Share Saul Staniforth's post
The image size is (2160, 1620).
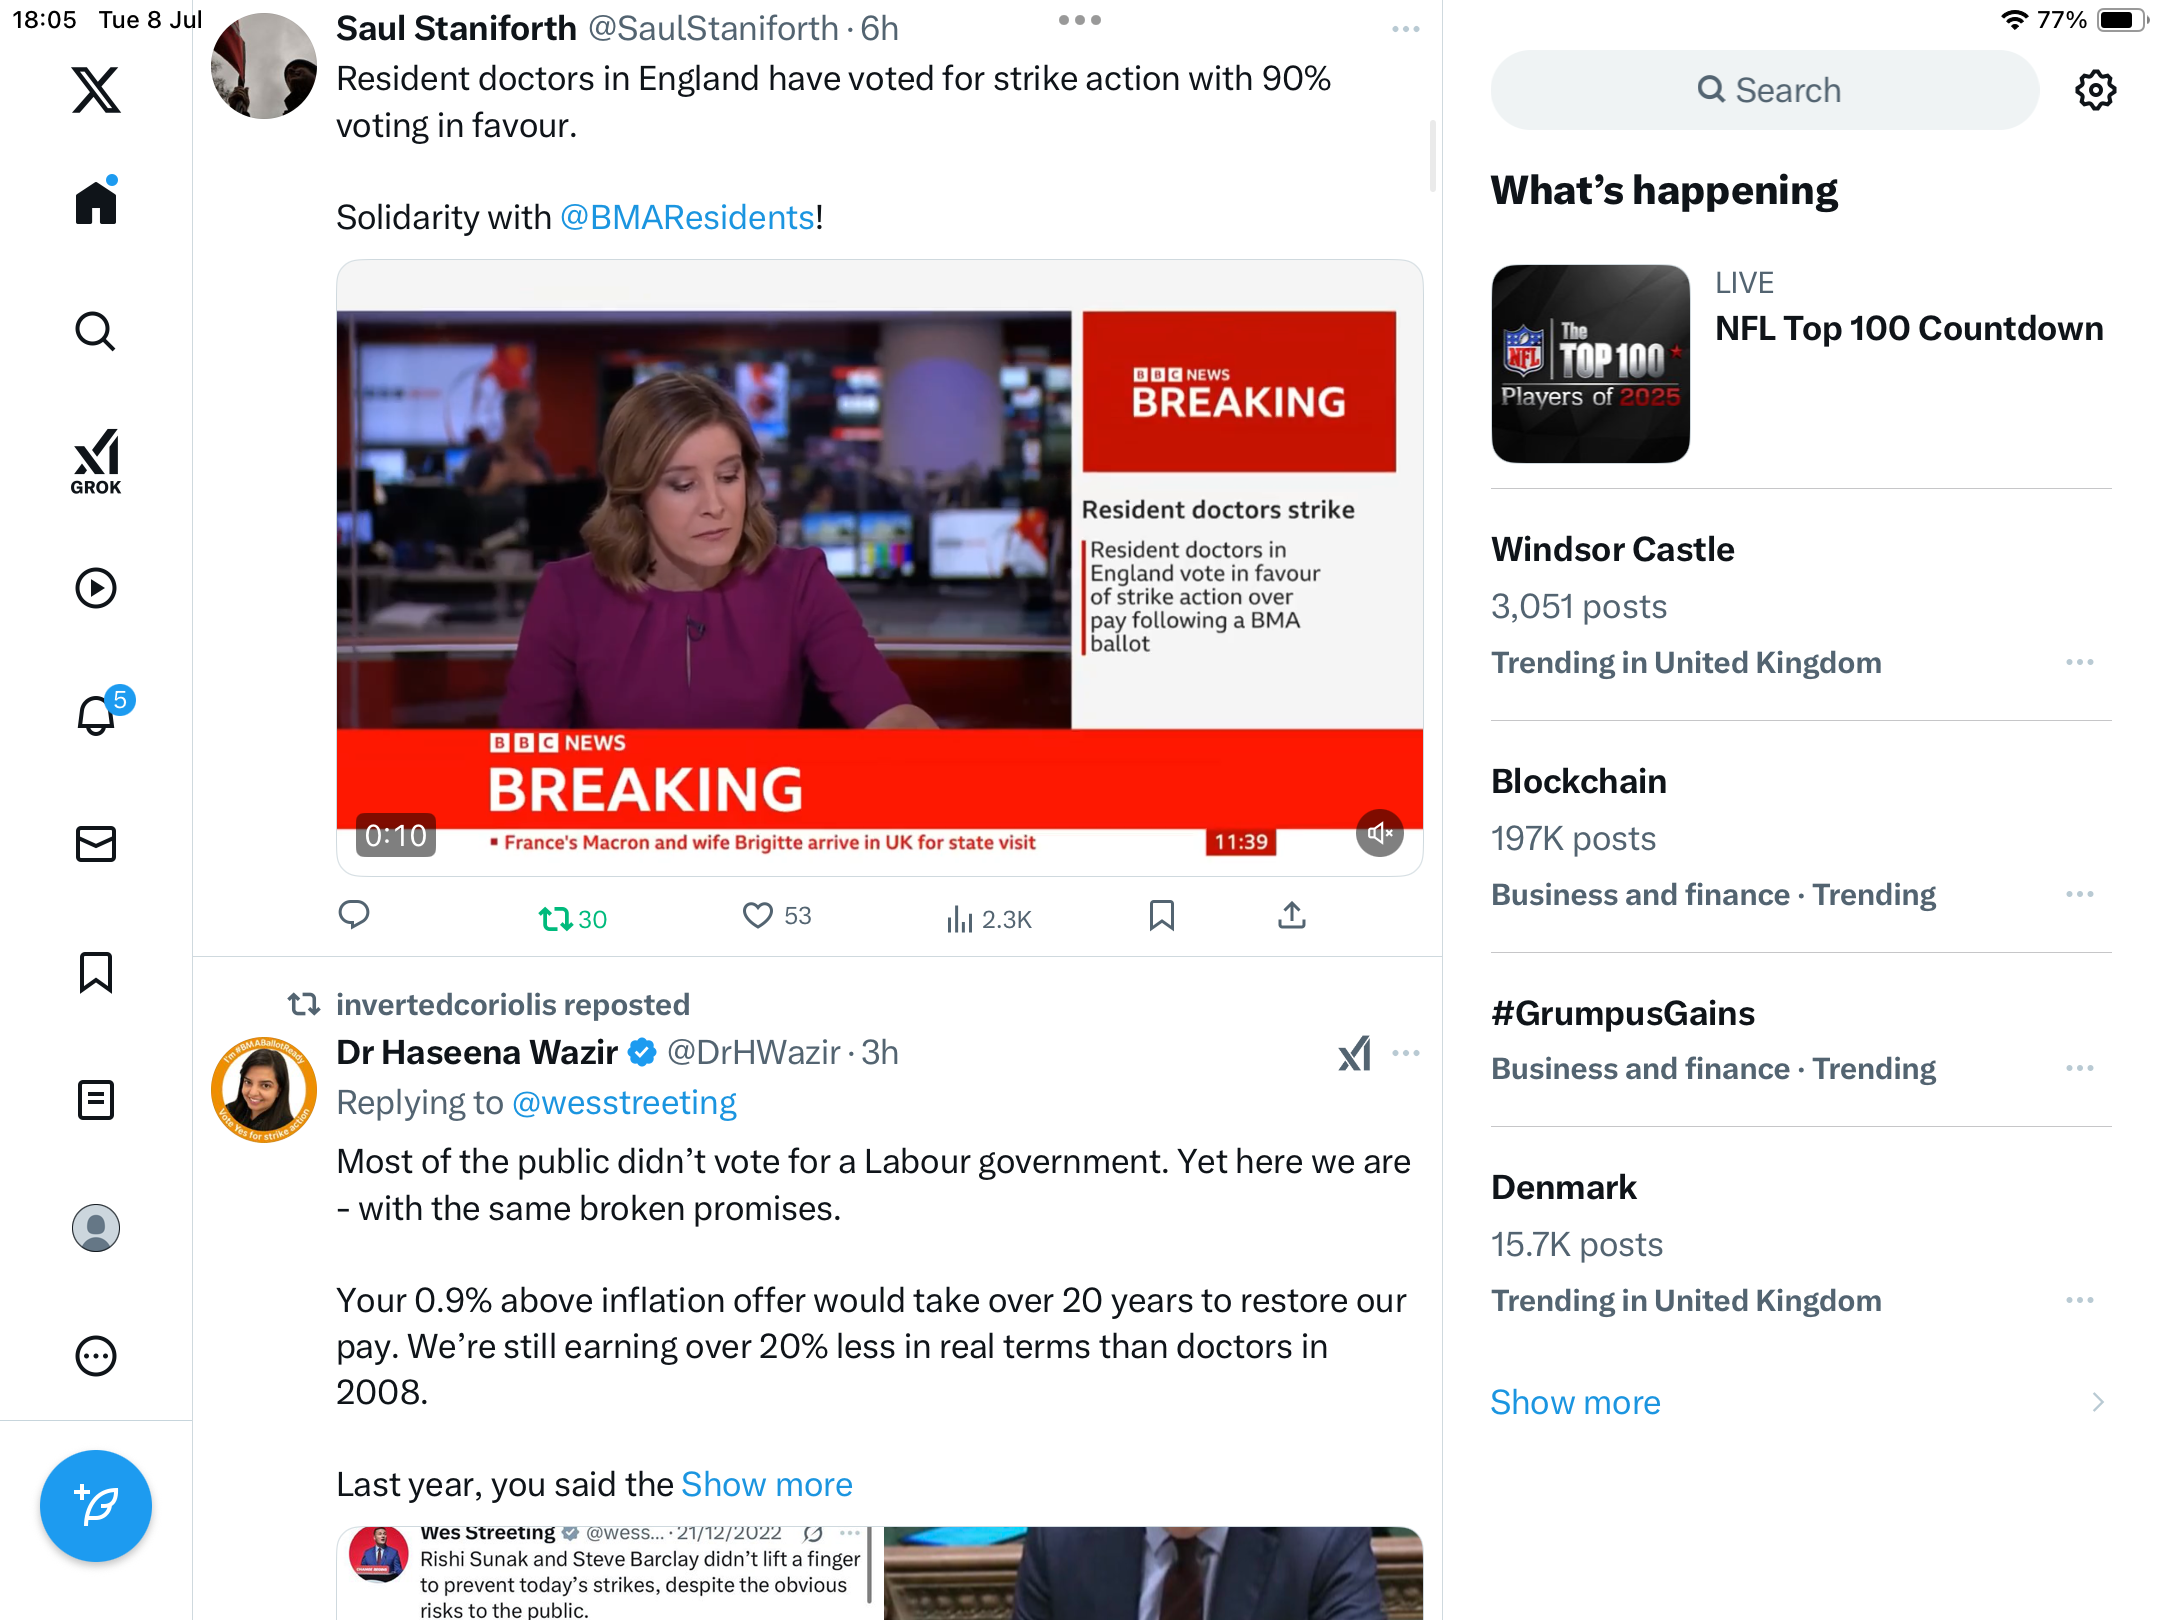pyautogui.click(x=1292, y=915)
